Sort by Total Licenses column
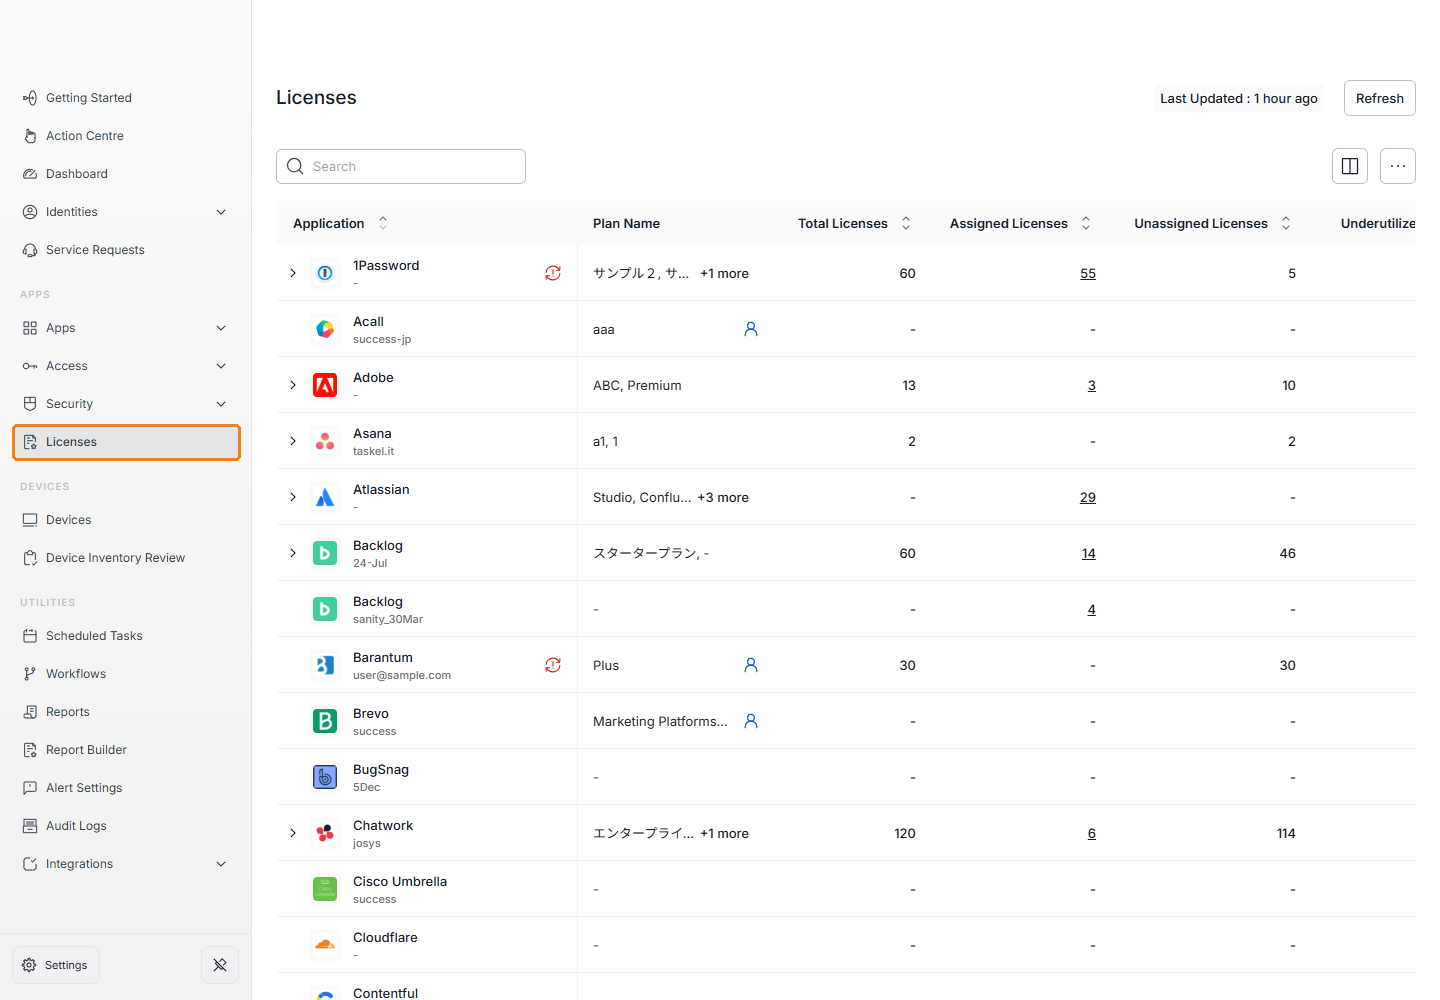This screenshot has height=1000, width=1440. point(906,223)
